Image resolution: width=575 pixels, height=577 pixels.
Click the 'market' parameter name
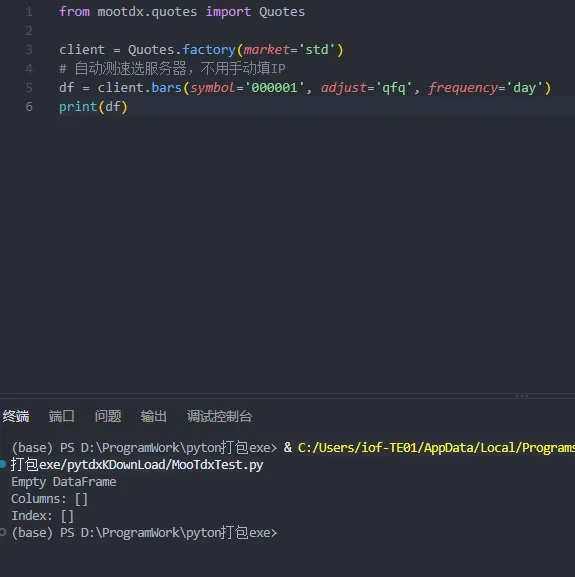[266, 50]
